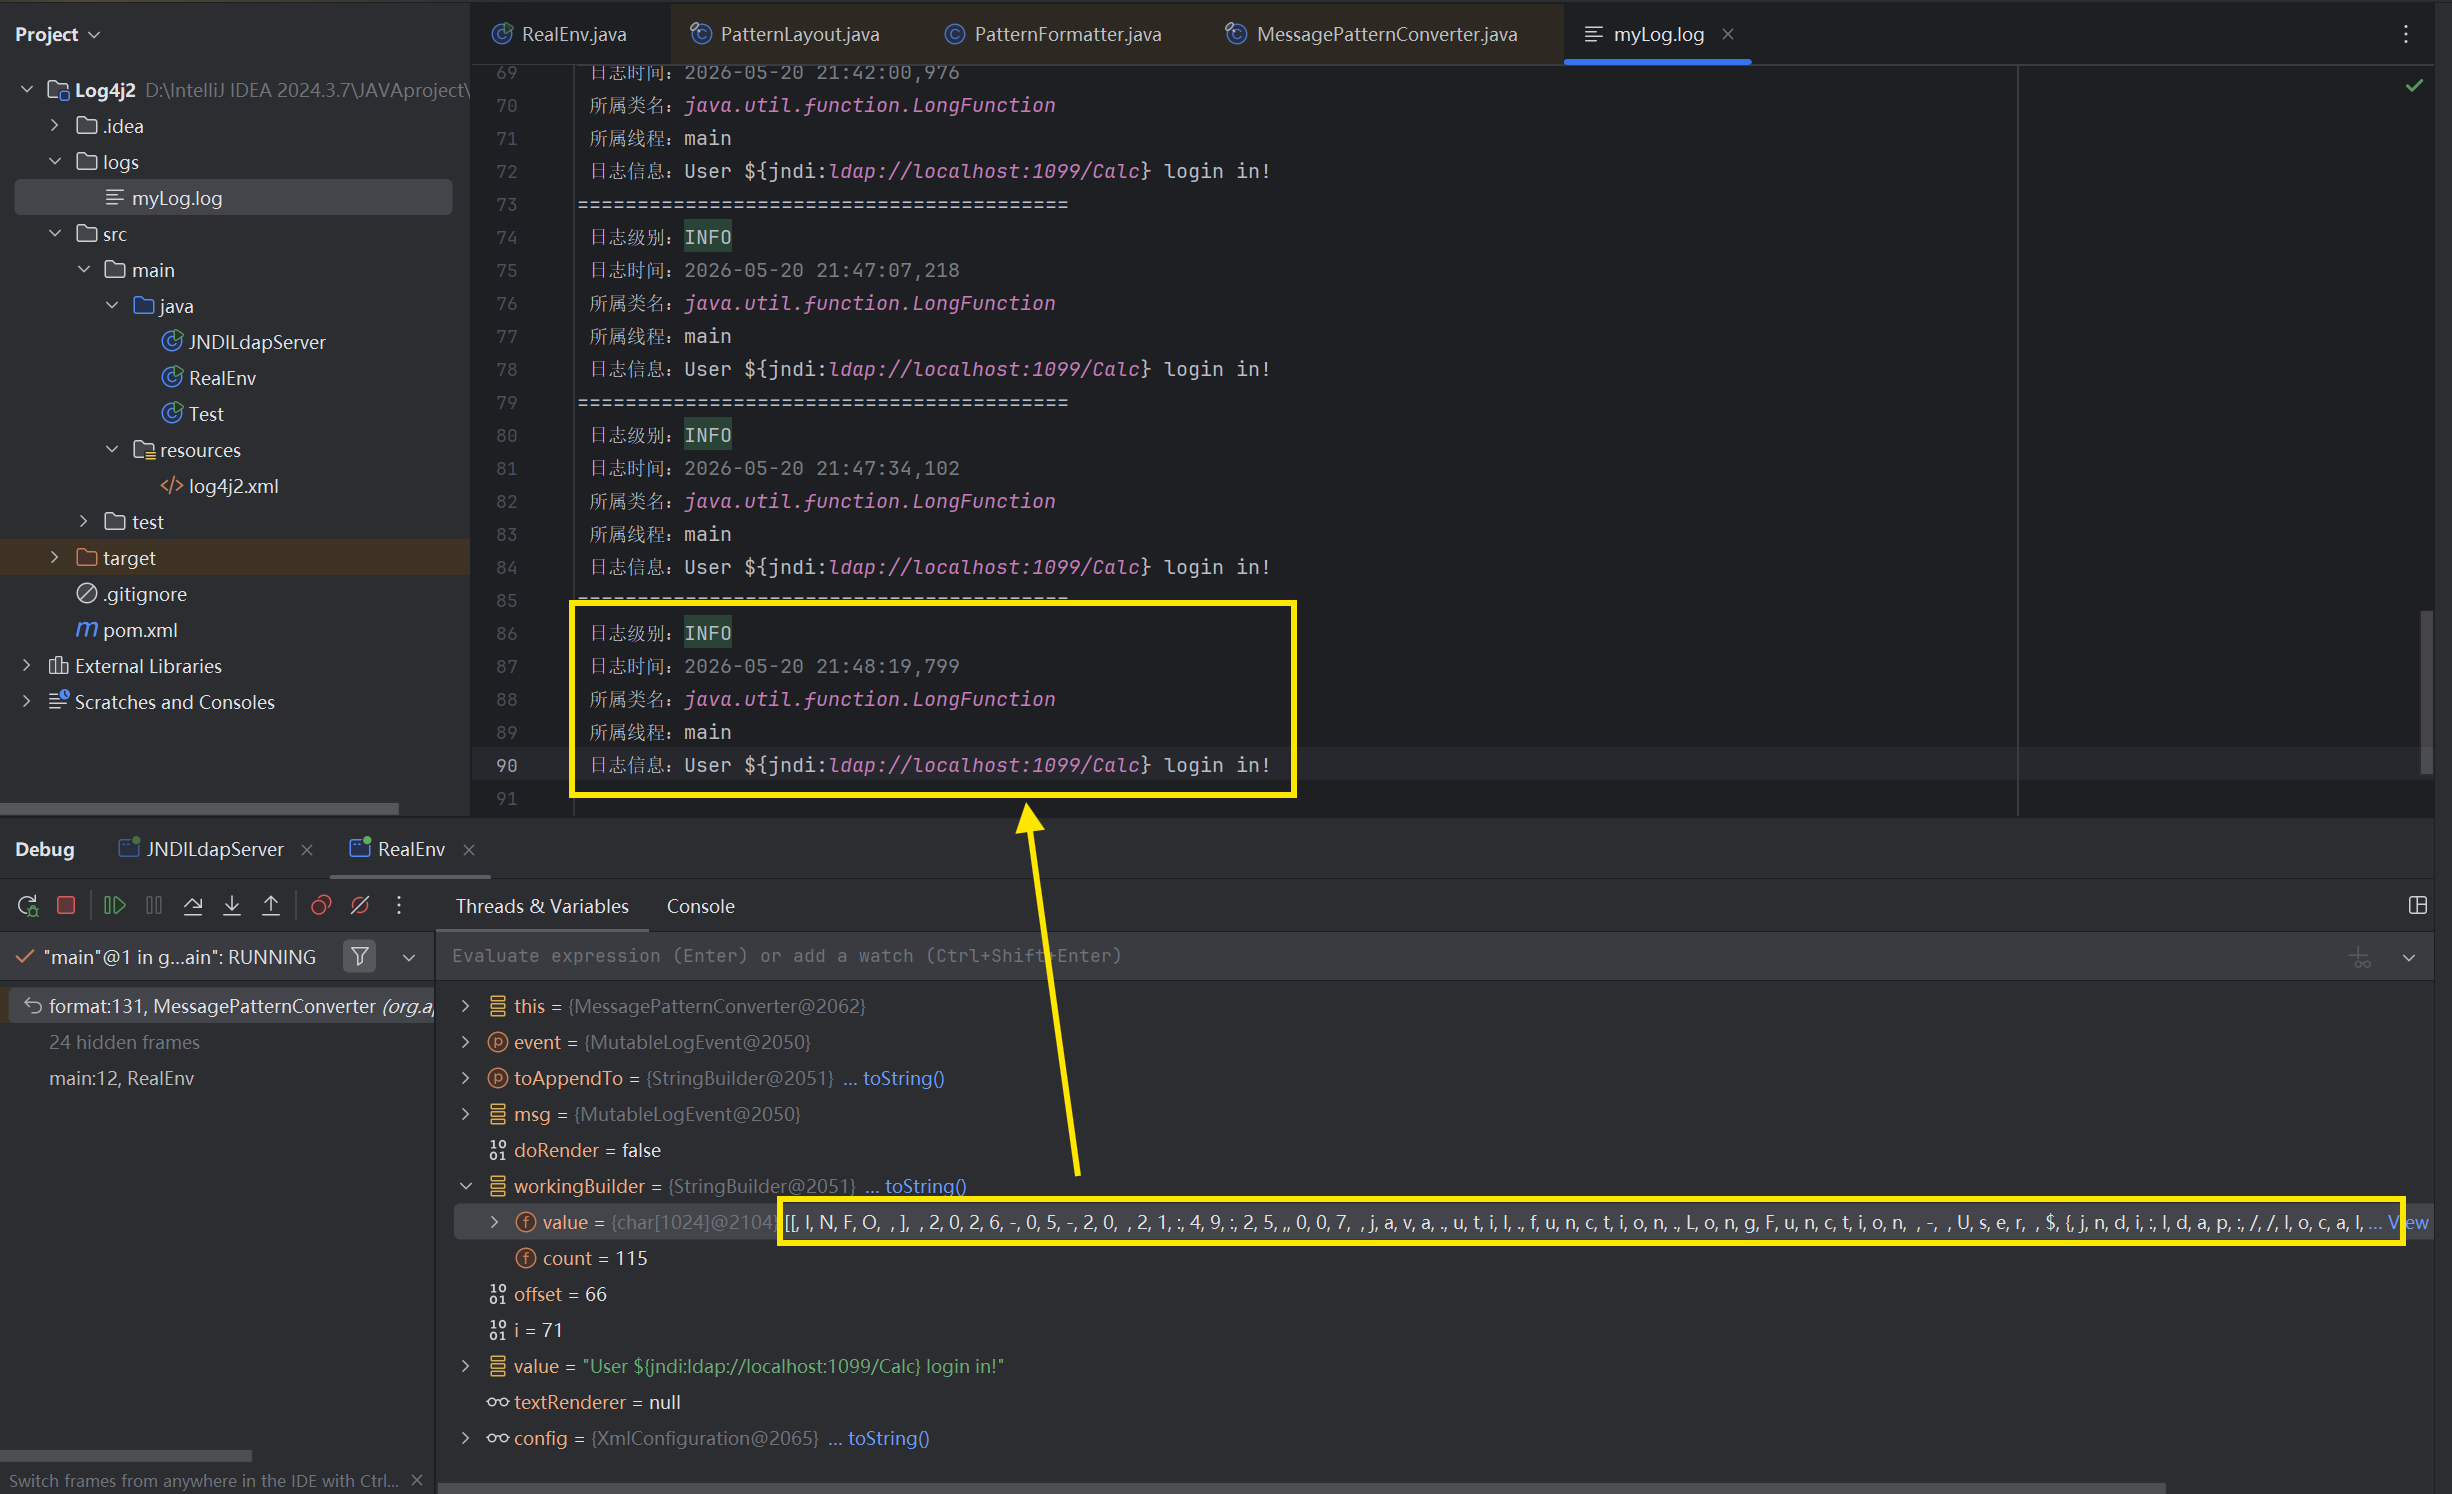Viewport: 2452px width, 1494px height.
Task: Click the project panel horizontal scrollbar
Action: pyautogui.click(x=200, y=808)
